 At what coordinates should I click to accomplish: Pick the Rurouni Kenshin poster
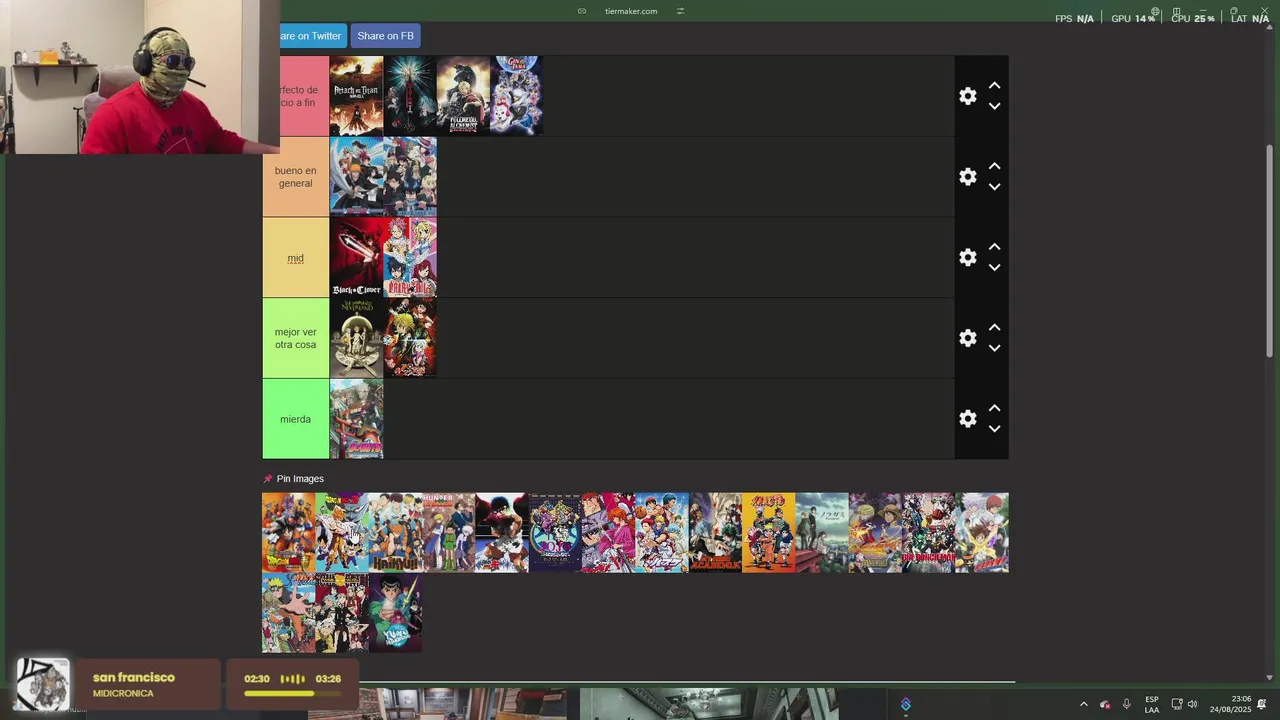coord(608,532)
